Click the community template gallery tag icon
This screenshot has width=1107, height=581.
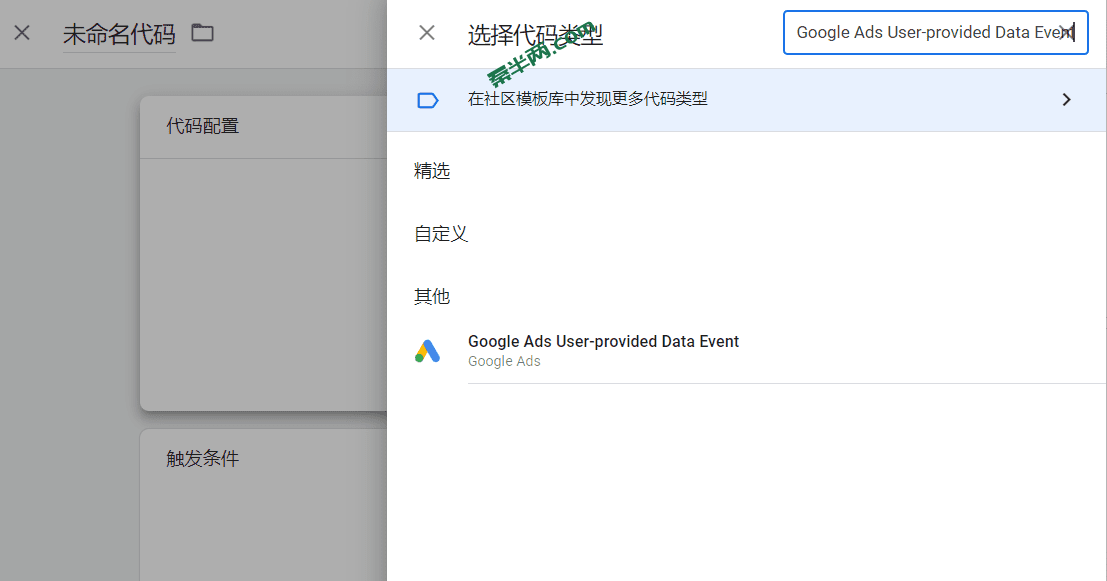tap(428, 100)
